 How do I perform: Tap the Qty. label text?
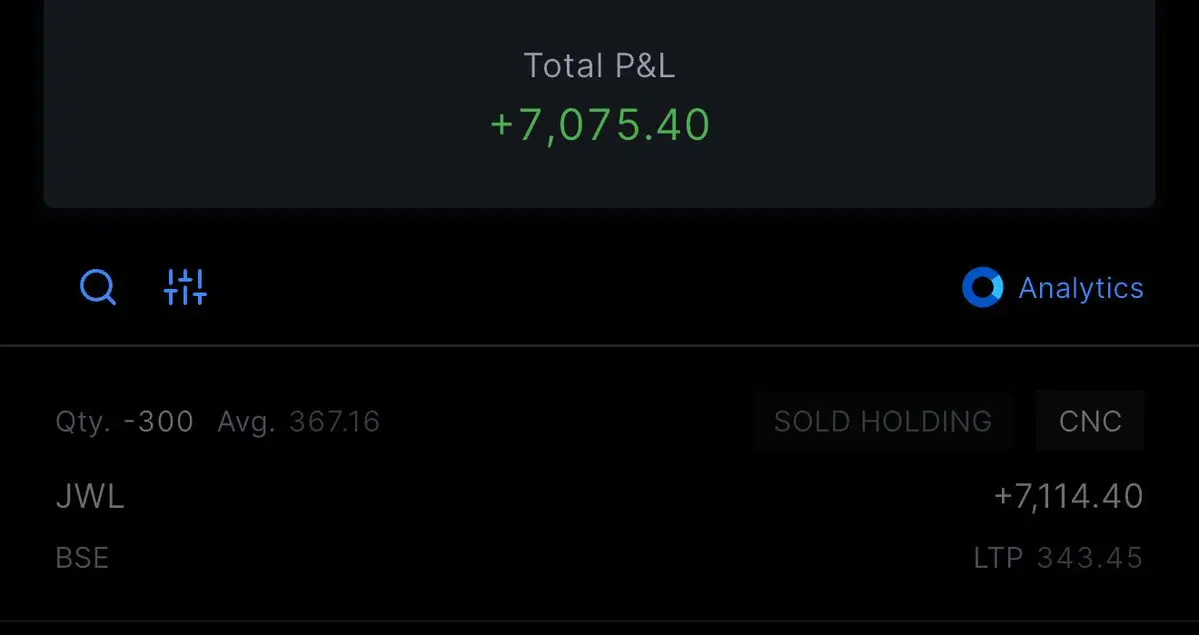click(84, 422)
